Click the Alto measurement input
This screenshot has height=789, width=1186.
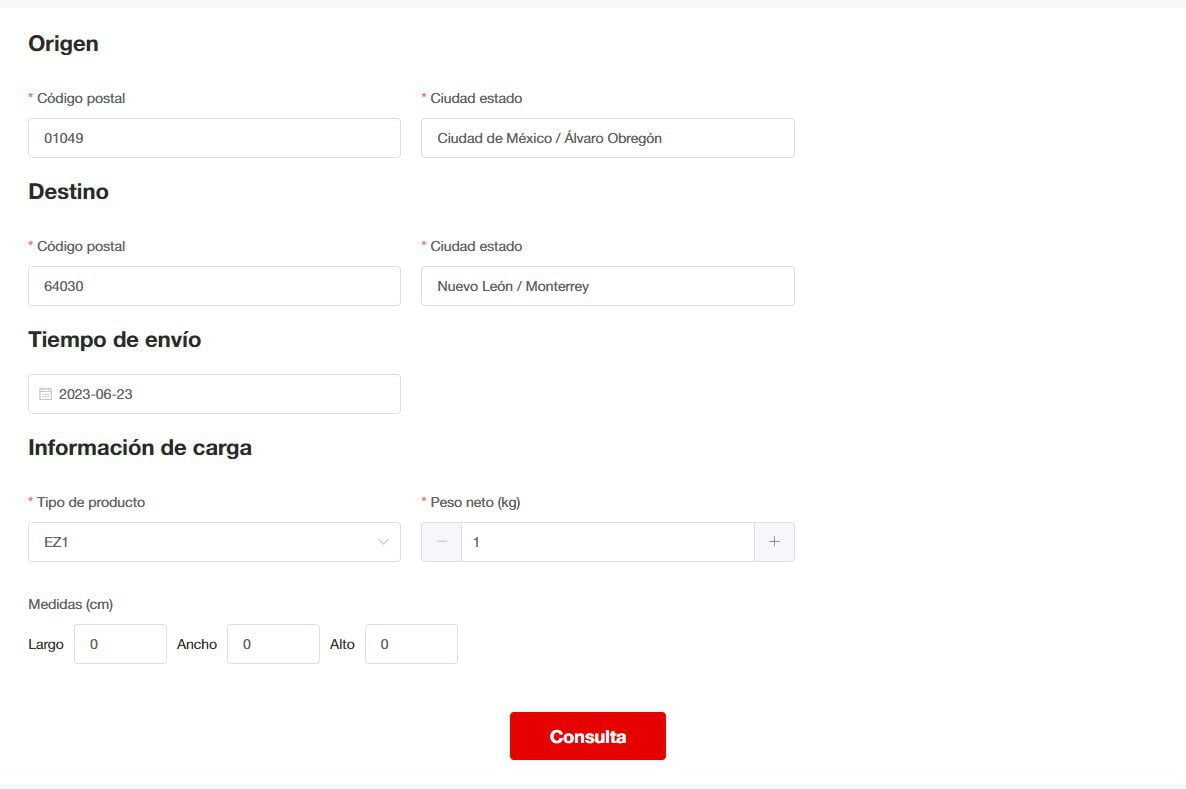coord(411,644)
